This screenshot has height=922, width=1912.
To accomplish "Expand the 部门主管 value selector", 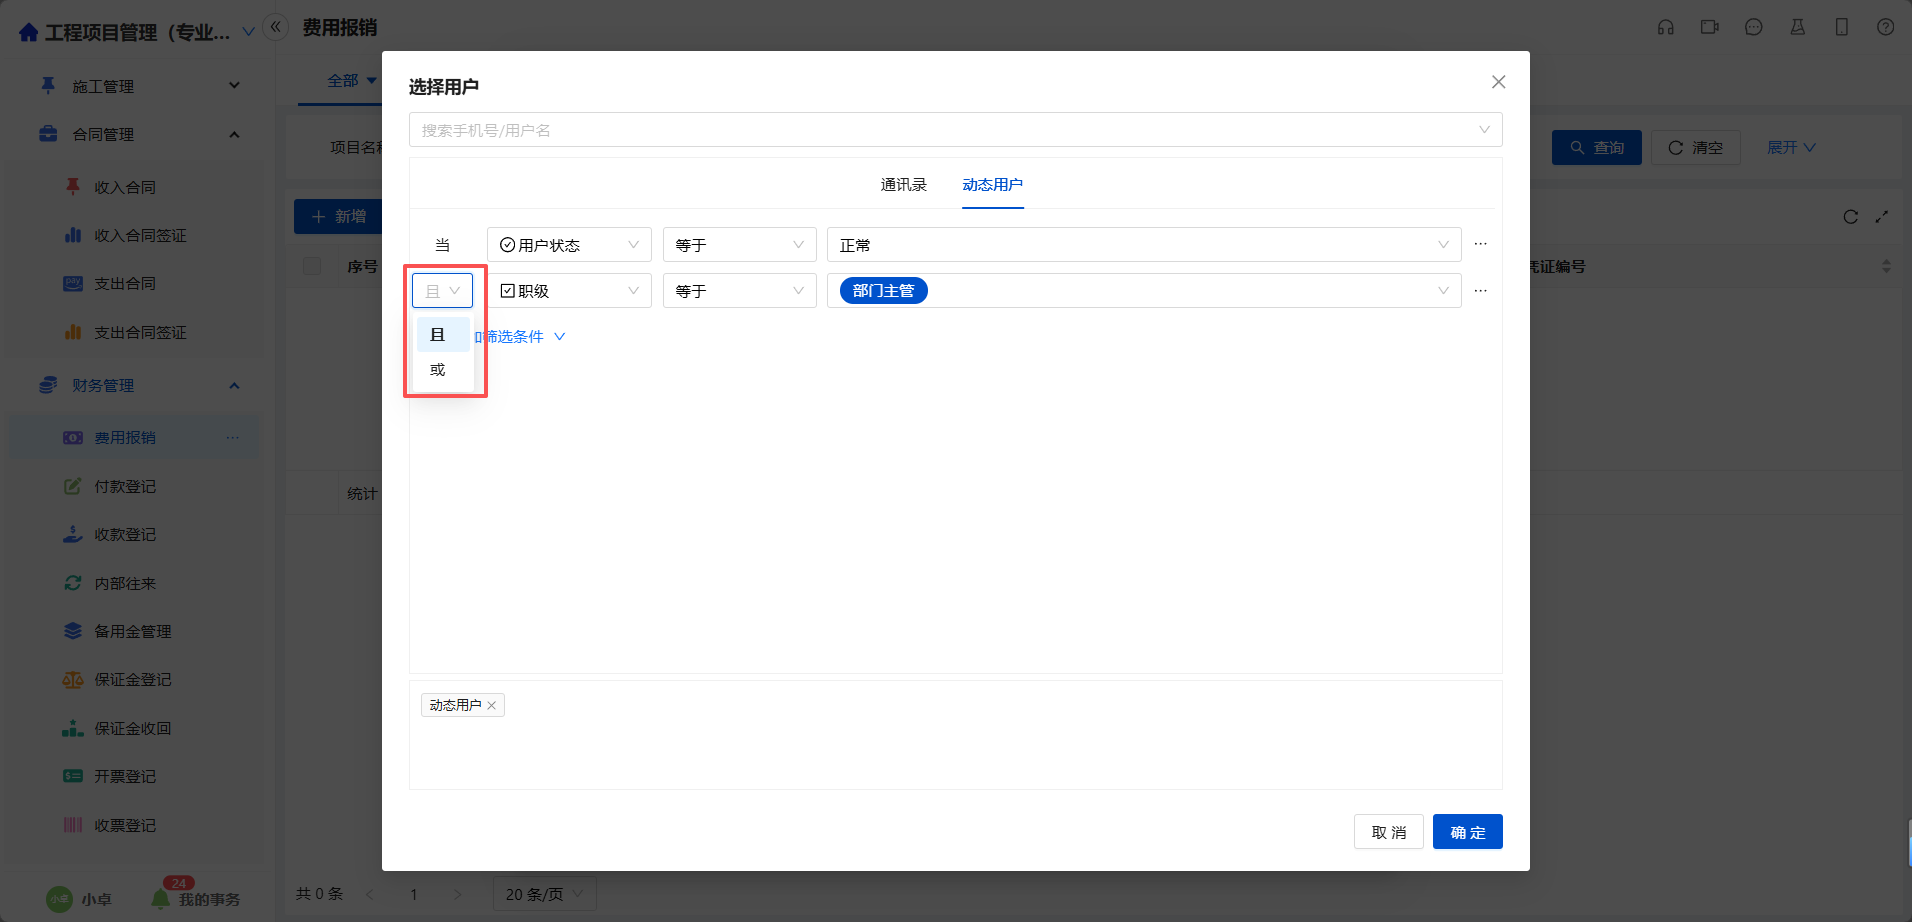I will pyautogui.click(x=1442, y=291).
